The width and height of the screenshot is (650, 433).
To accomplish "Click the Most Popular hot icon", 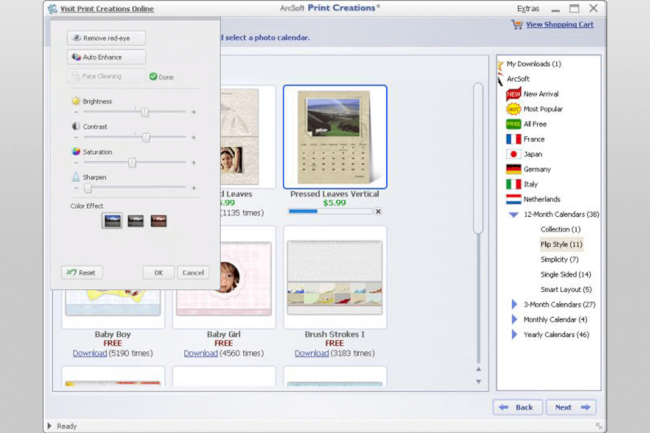I will point(513,109).
